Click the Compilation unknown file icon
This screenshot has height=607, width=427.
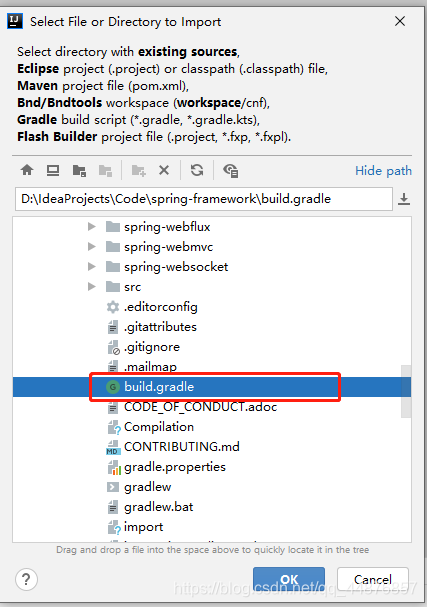click(x=114, y=427)
